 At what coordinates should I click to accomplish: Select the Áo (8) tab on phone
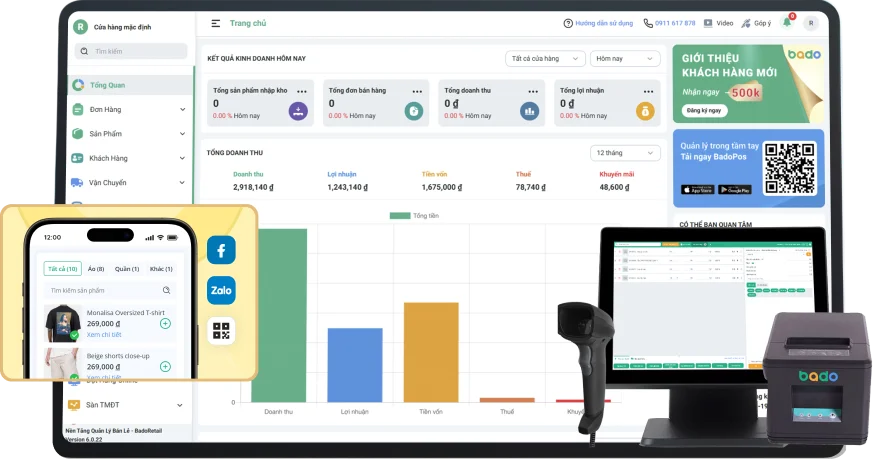[96, 269]
